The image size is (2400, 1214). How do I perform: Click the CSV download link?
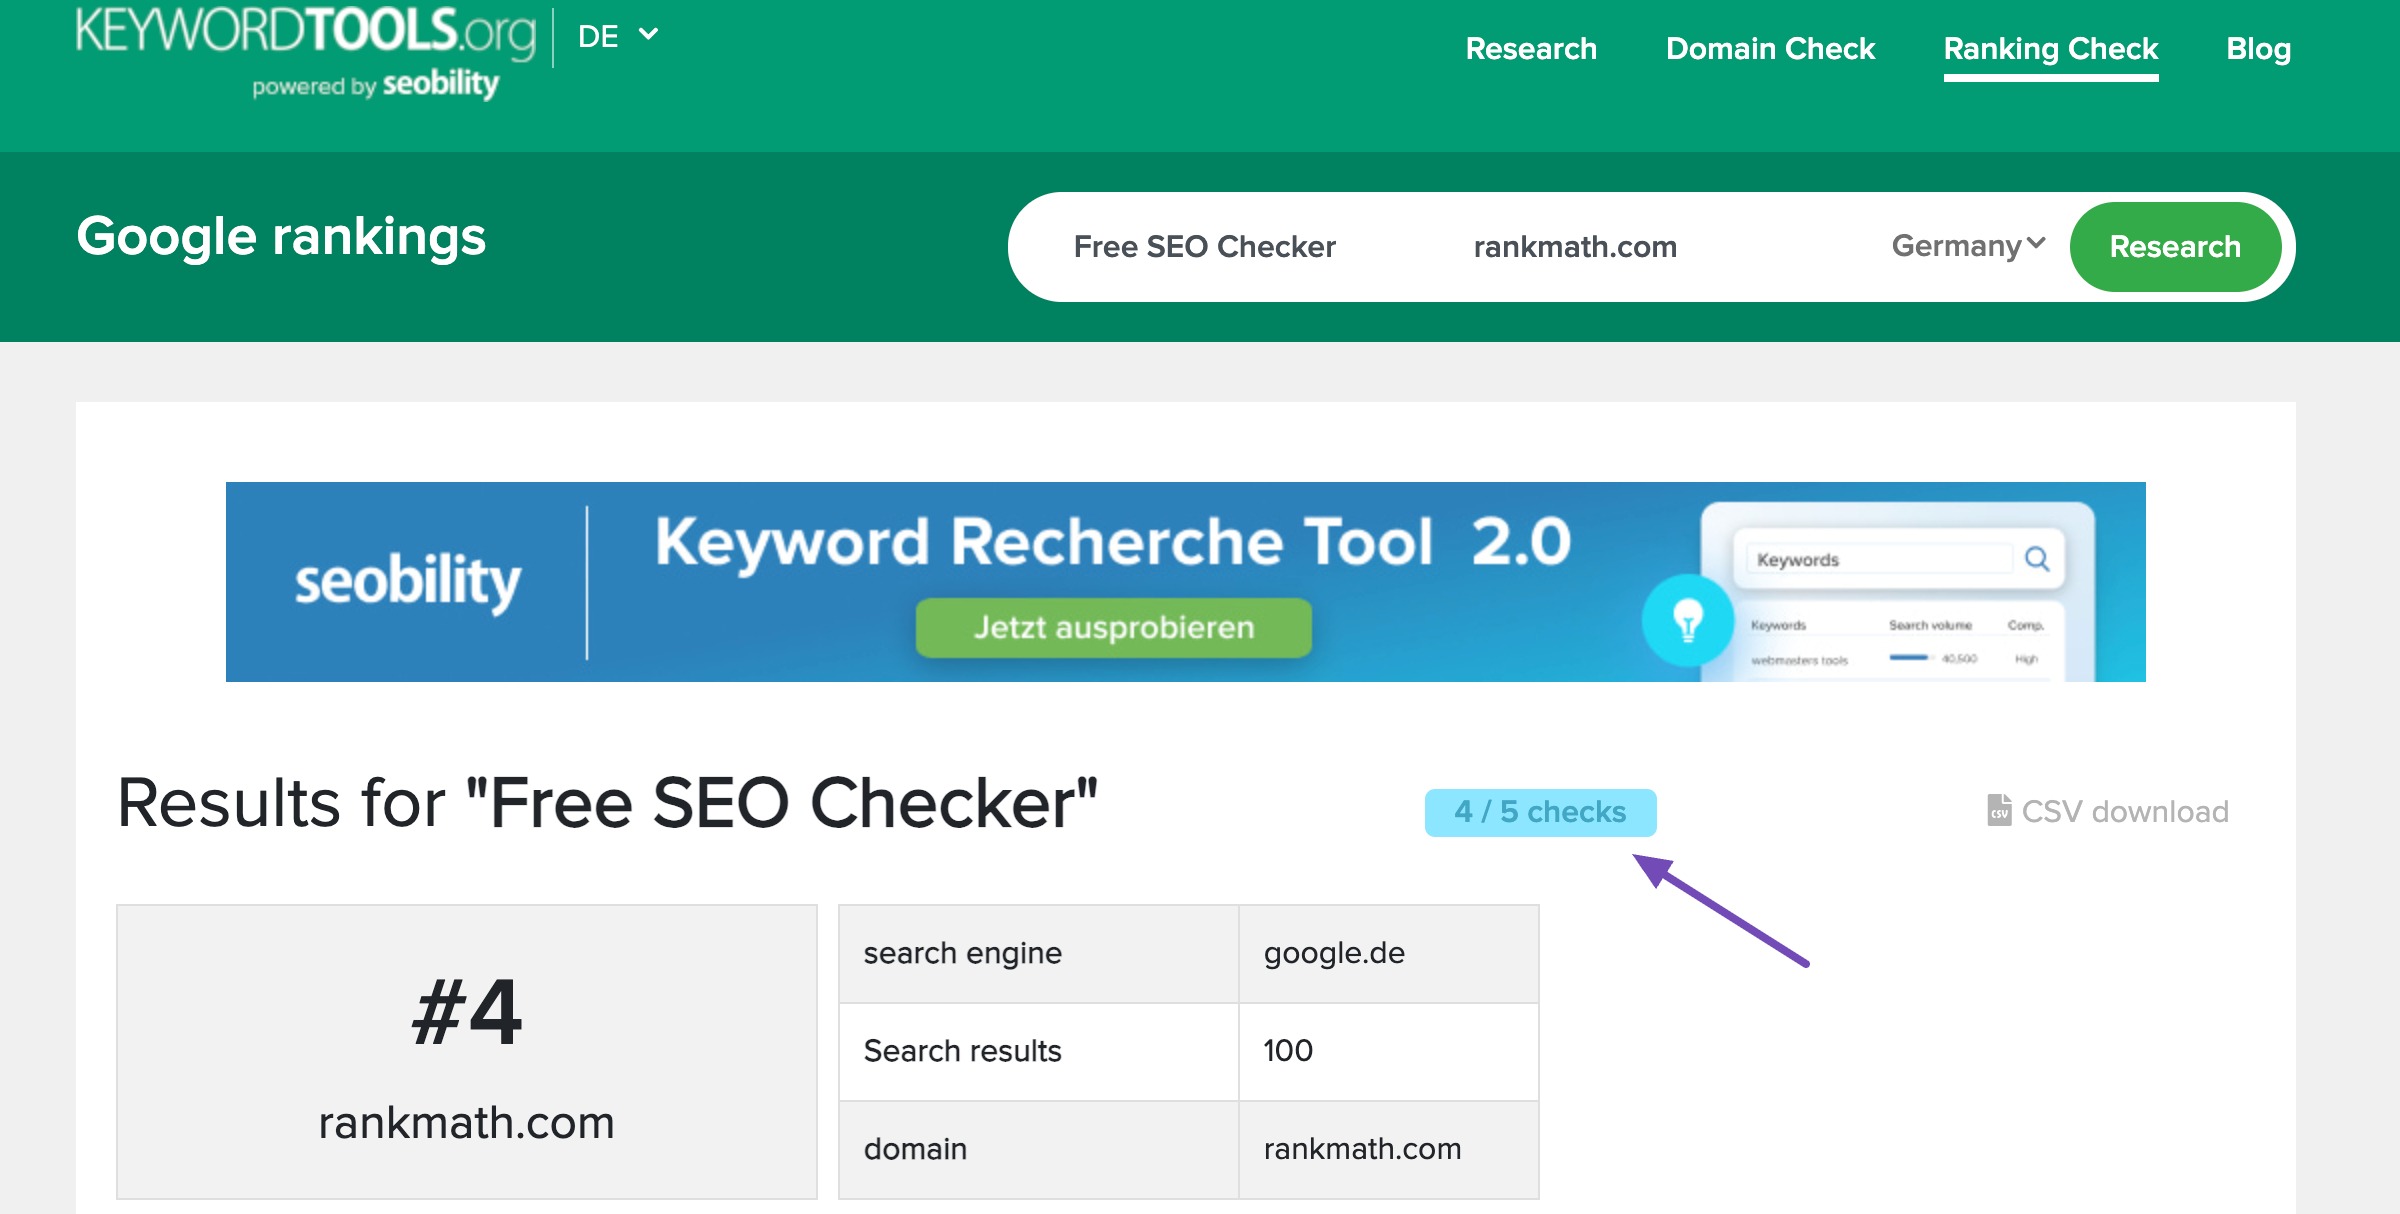pyautogui.click(x=2108, y=811)
